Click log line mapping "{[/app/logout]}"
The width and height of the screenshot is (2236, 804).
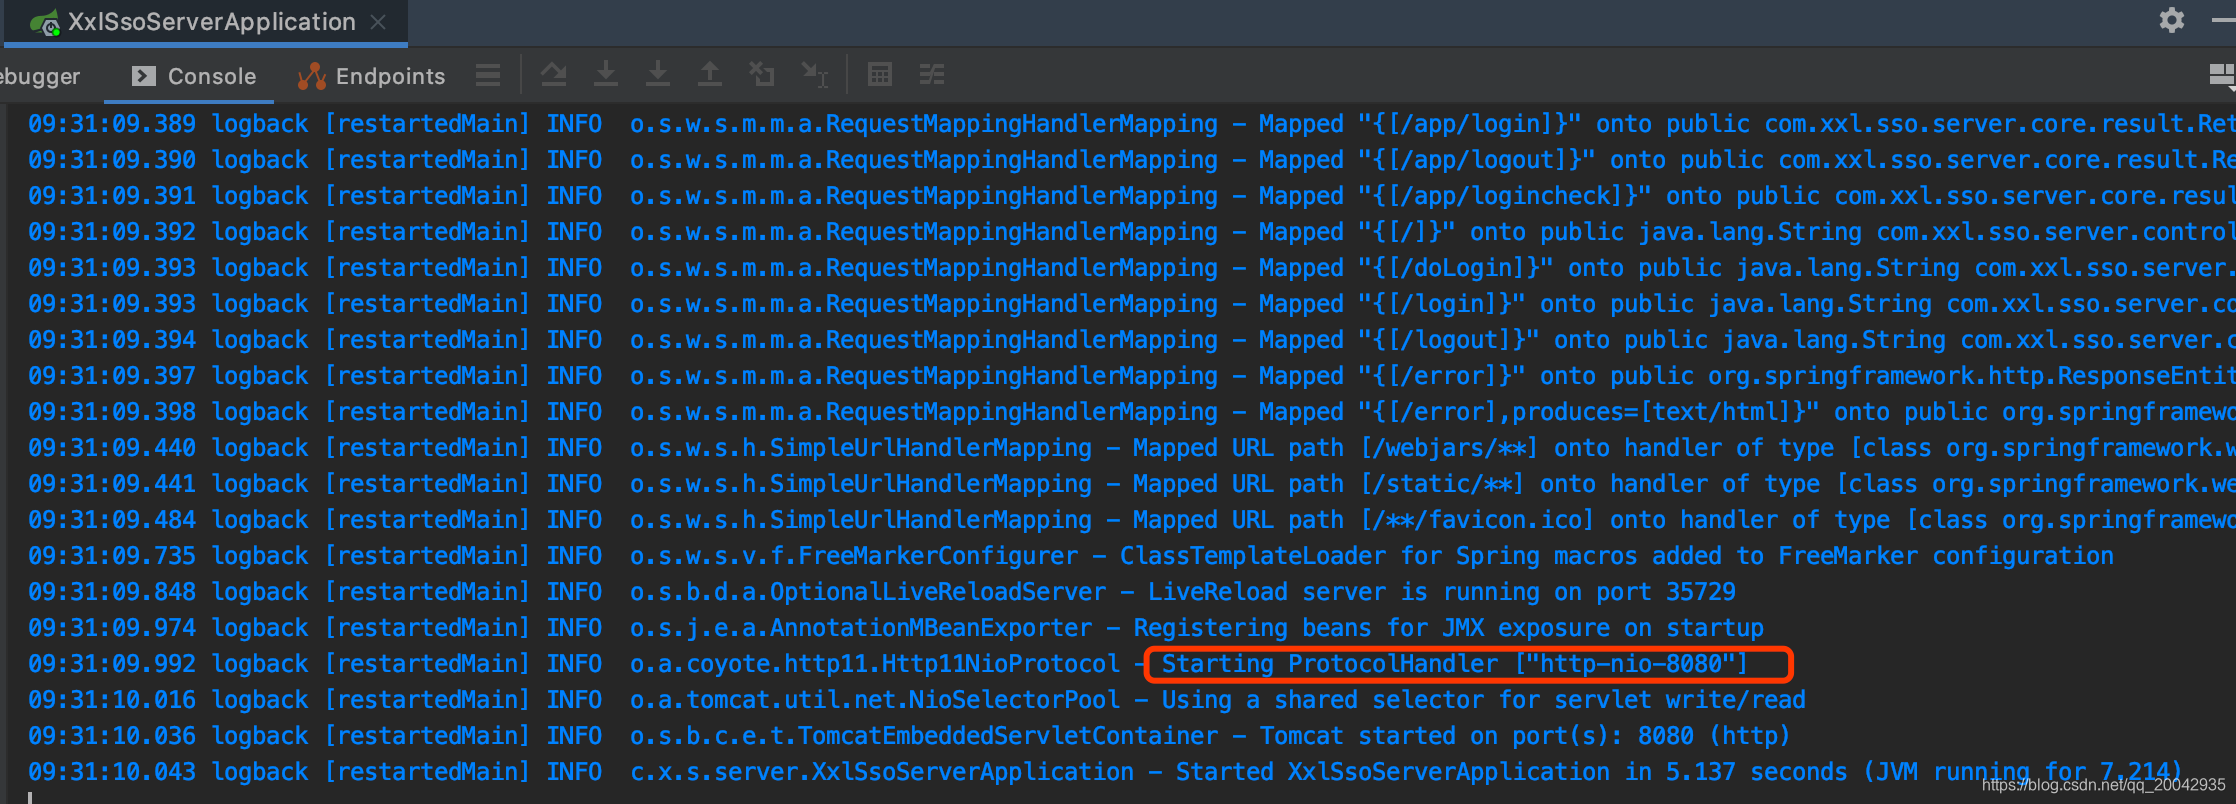point(1130,160)
